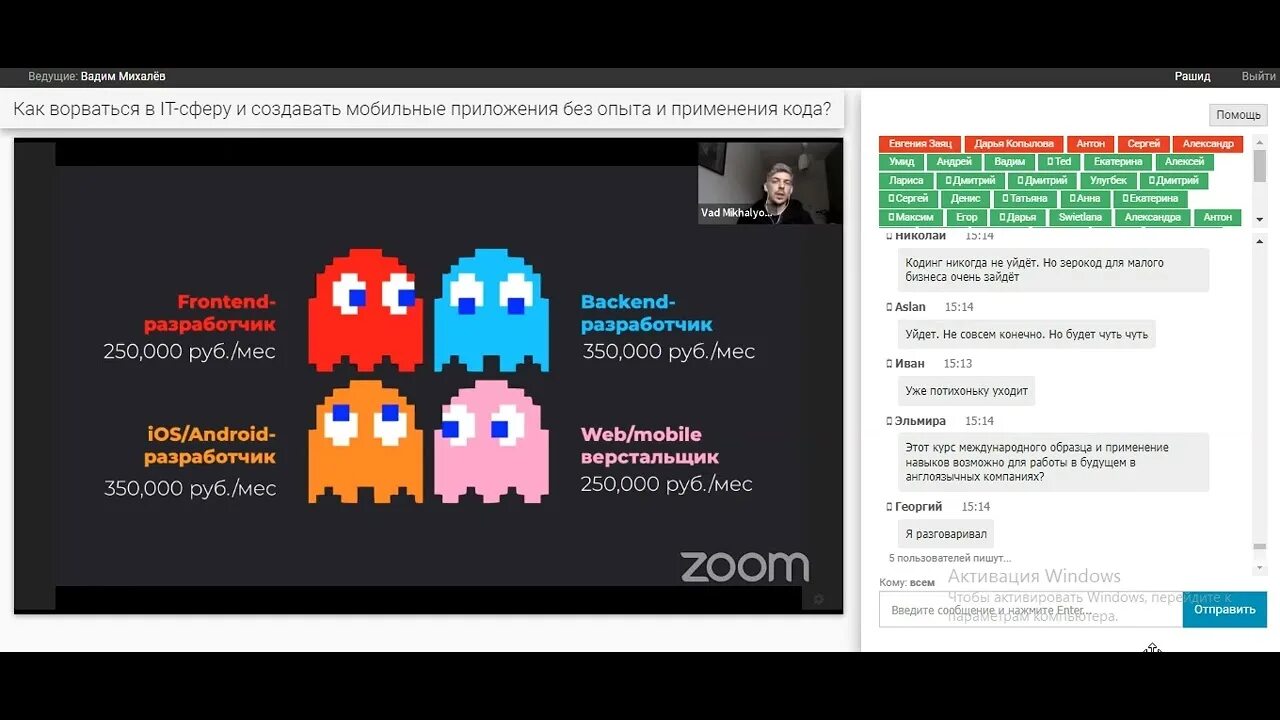Click Эльмира's message about курс международного образца
The image size is (1280, 720).
point(1053,462)
